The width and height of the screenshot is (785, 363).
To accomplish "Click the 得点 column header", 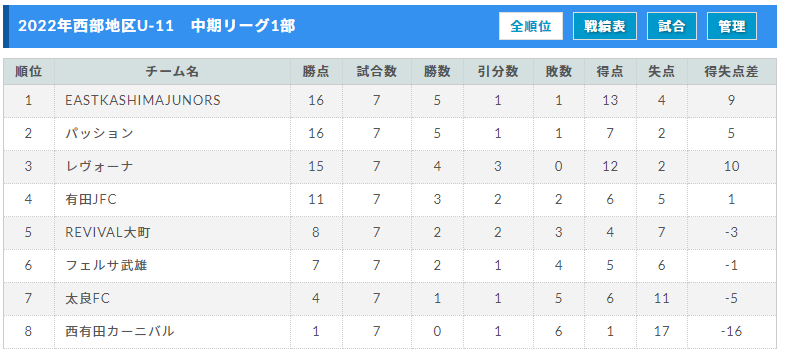I will pos(610,72).
